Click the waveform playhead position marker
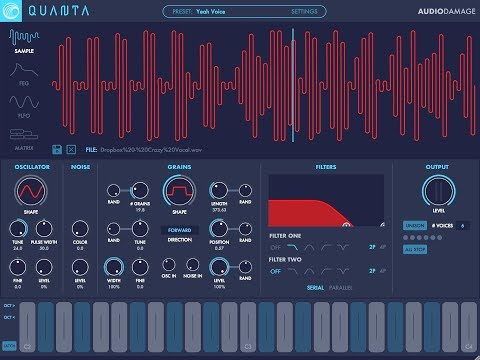This screenshot has width=480, height=360. pos(293,85)
